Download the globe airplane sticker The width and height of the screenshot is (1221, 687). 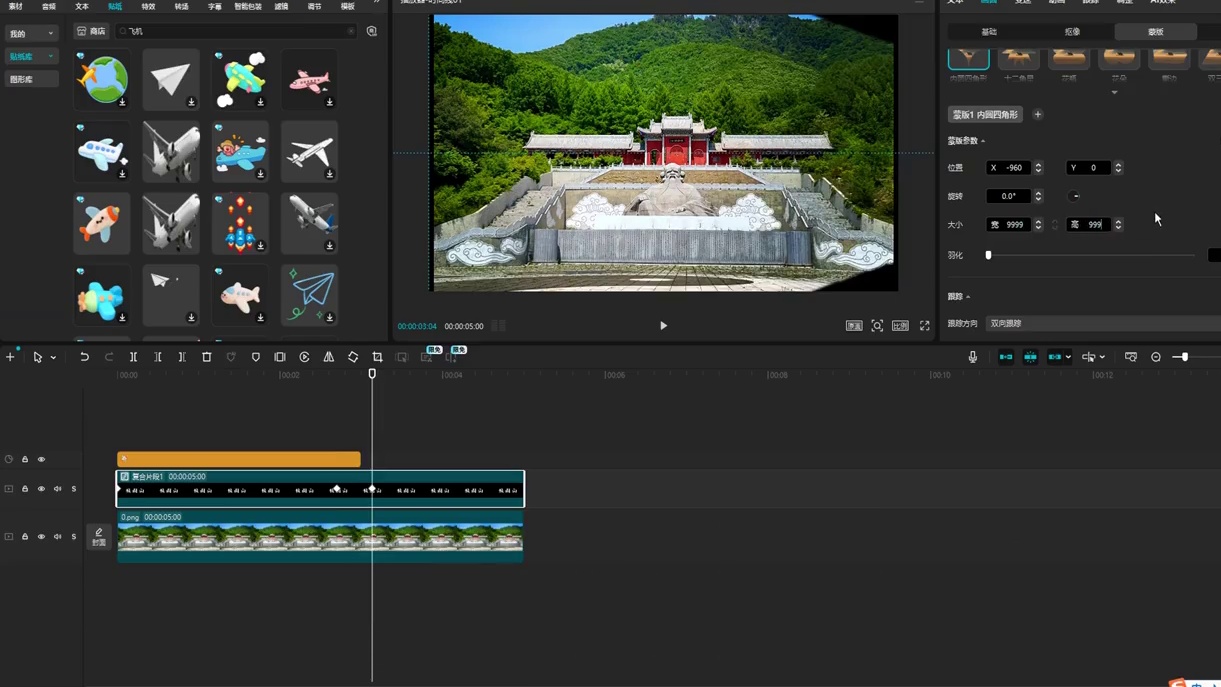tap(122, 102)
